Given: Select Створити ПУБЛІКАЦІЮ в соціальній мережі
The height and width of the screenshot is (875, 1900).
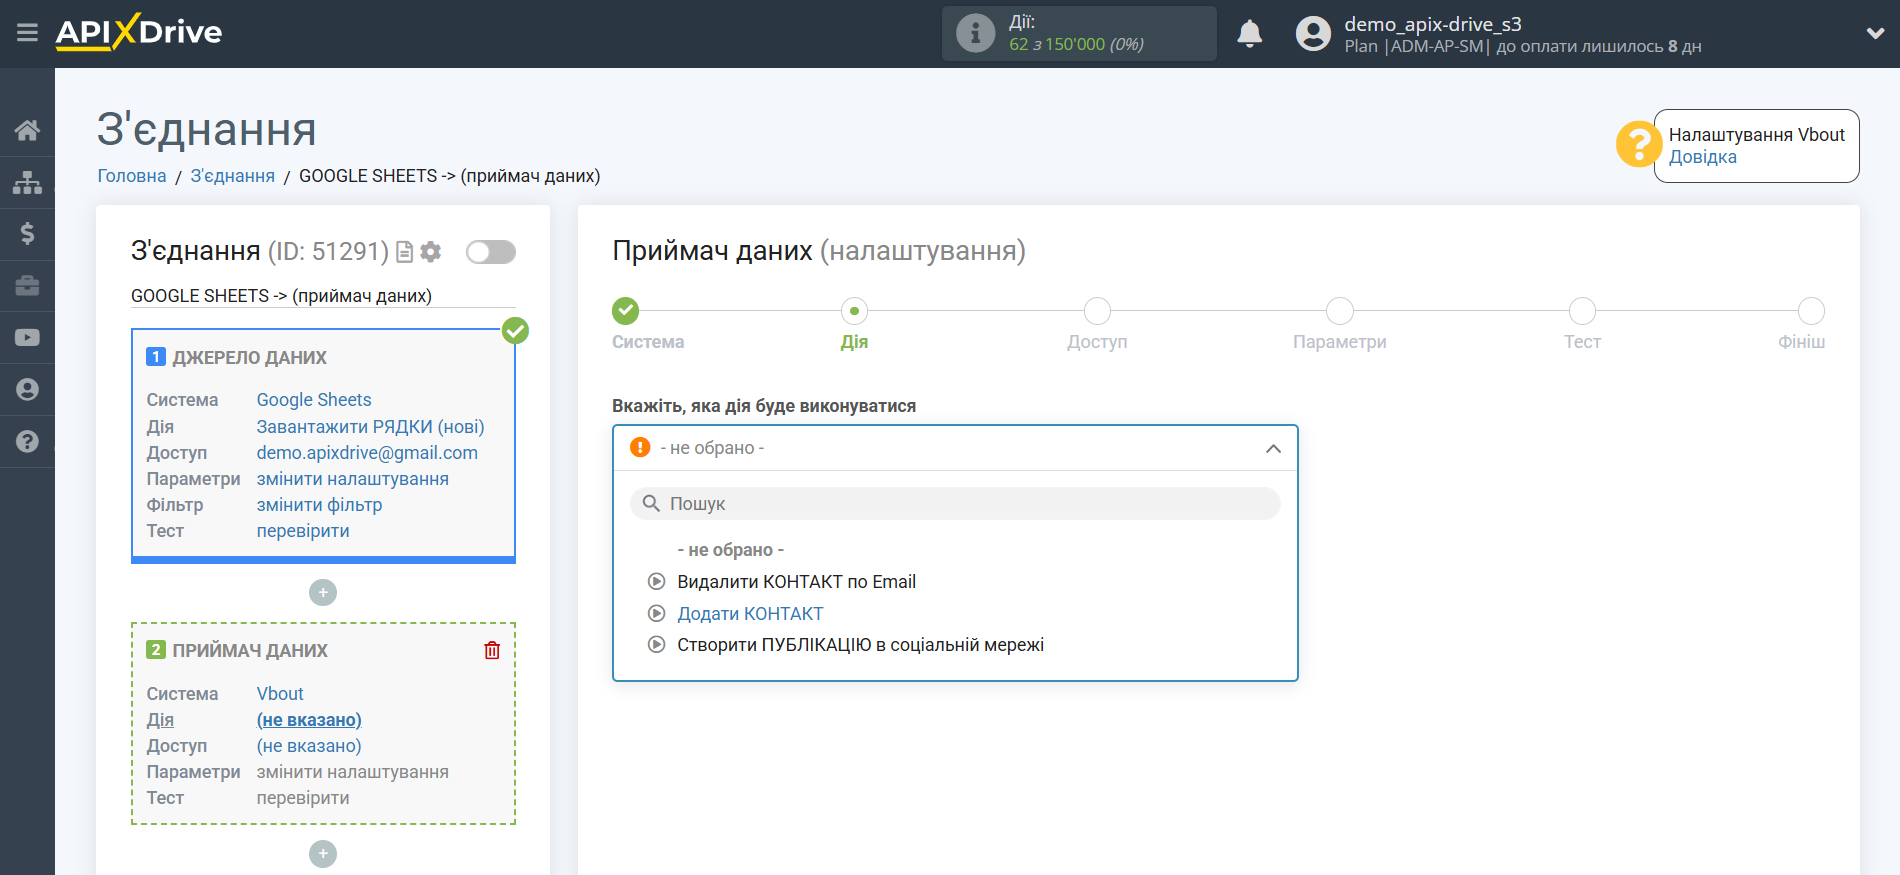Looking at the screenshot, I should tap(860, 645).
